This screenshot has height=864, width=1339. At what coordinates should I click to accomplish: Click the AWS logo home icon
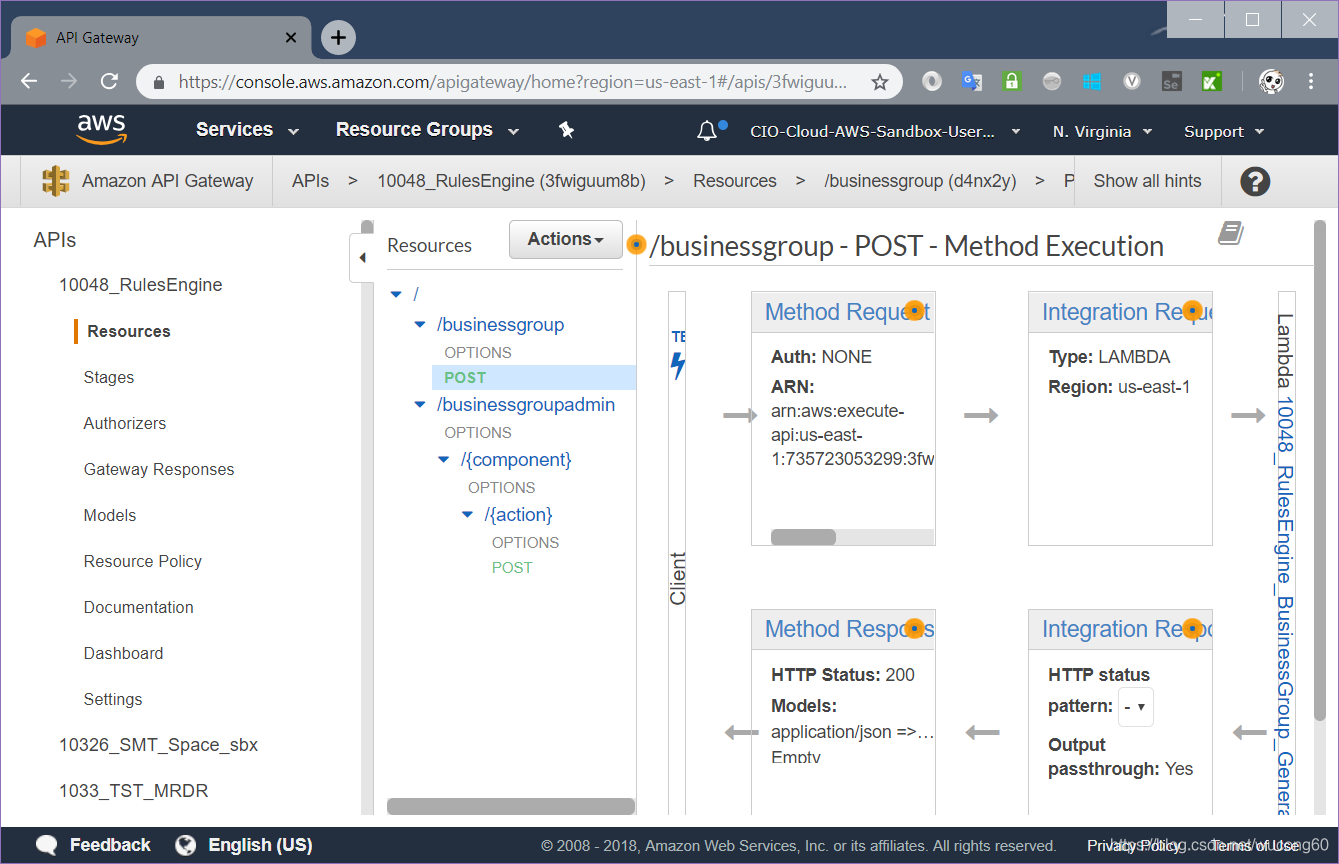coord(101,130)
